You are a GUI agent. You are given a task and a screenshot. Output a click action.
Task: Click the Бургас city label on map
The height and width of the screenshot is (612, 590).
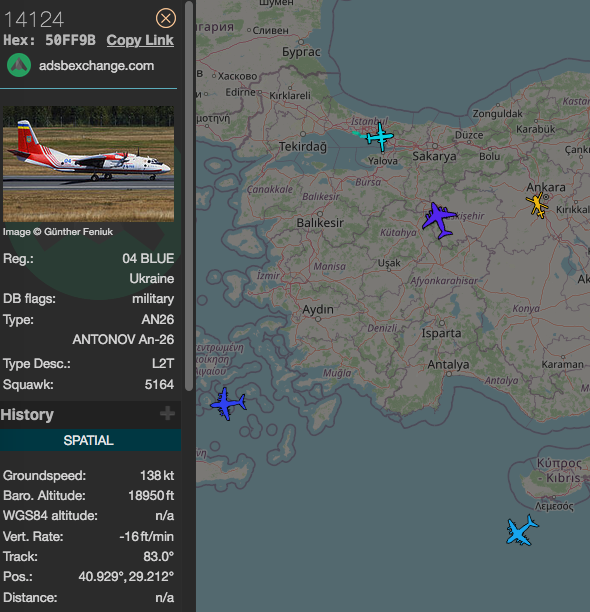pos(301,52)
